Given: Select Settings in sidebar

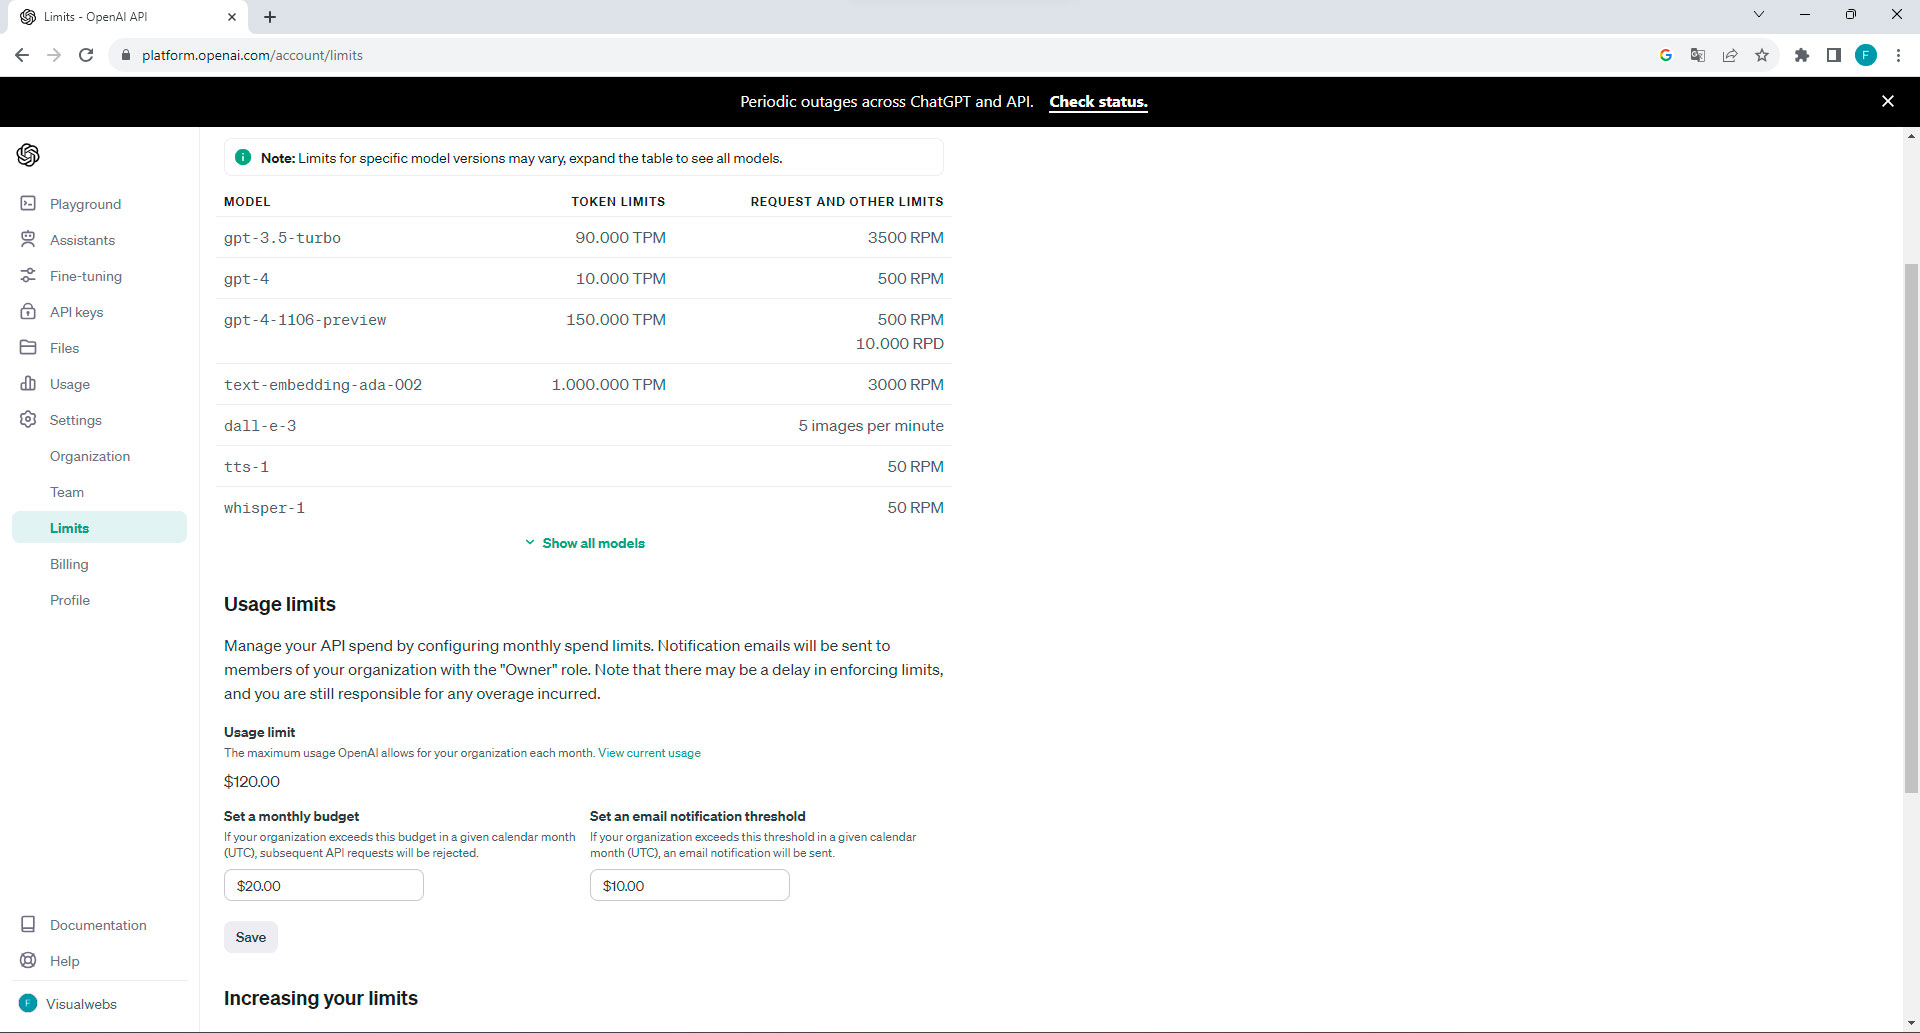Looking at the screenshot, I should pos(76,420).
